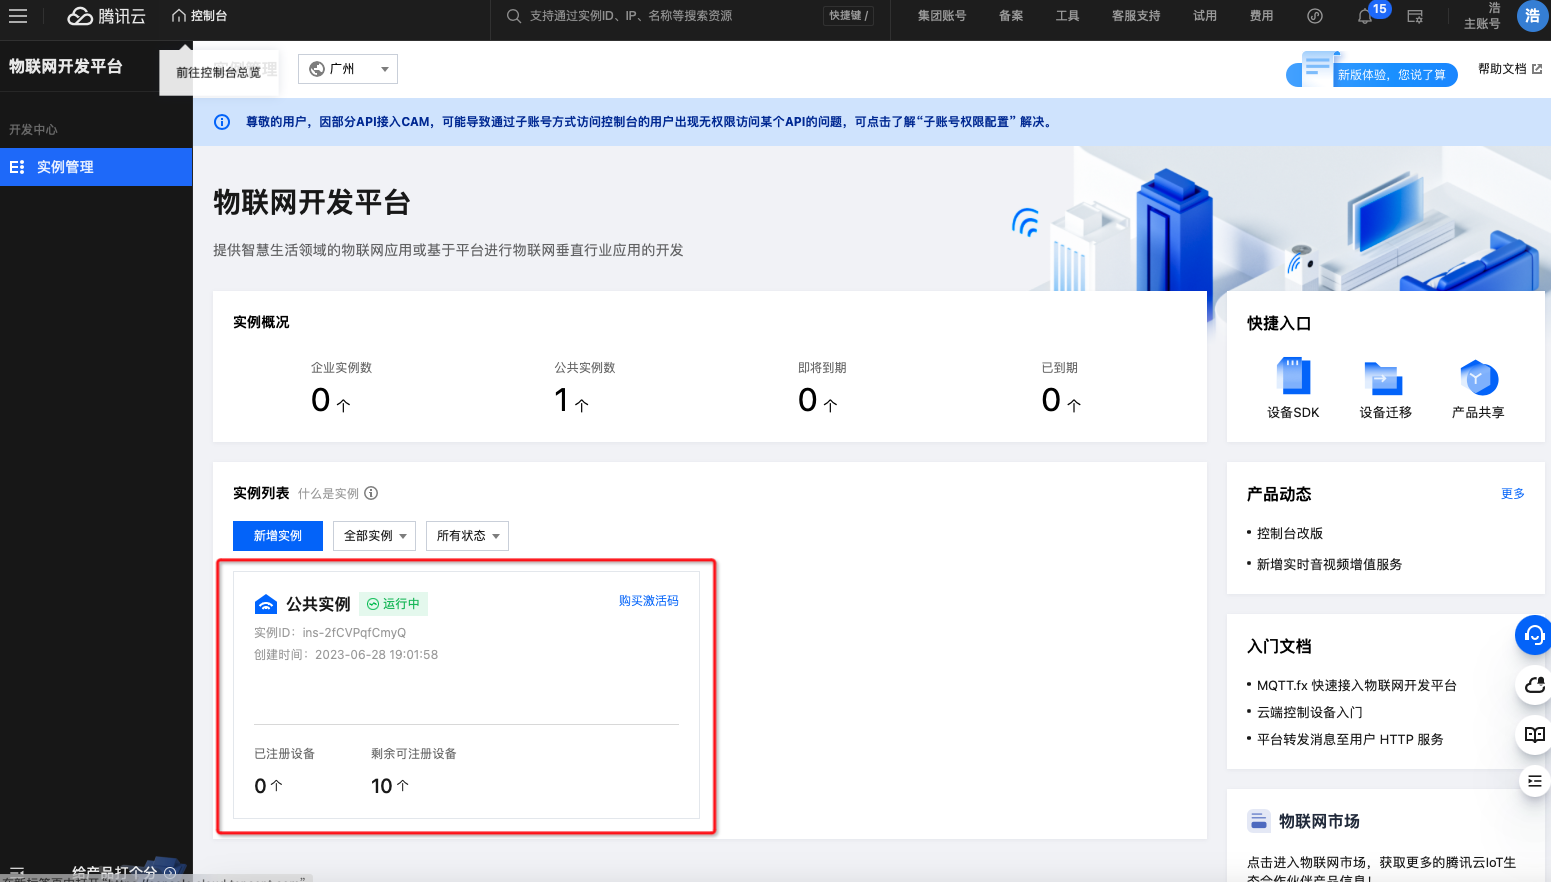
Task: Open the notification bell with 15 badge
Action: [x=1365, y=16]
